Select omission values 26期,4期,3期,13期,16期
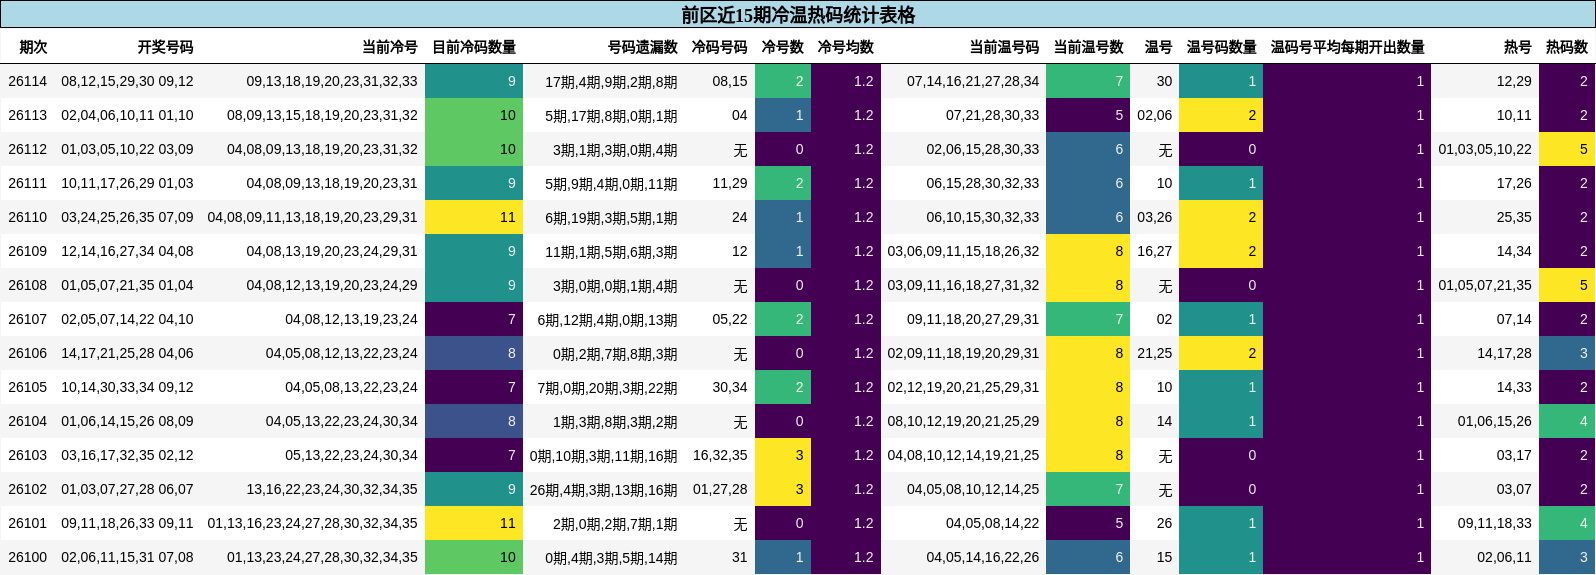The width and height of the screenshot is (1596, 575). pyautogui.click(x=604, y=490)
